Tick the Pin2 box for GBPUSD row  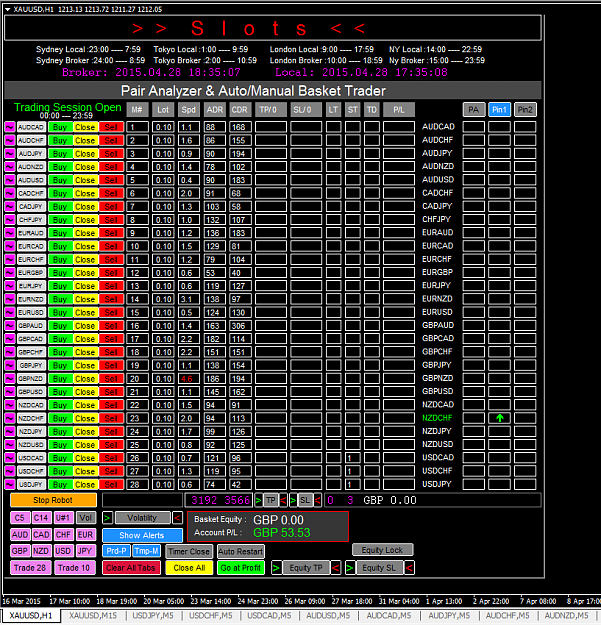[x=525, y=392]
